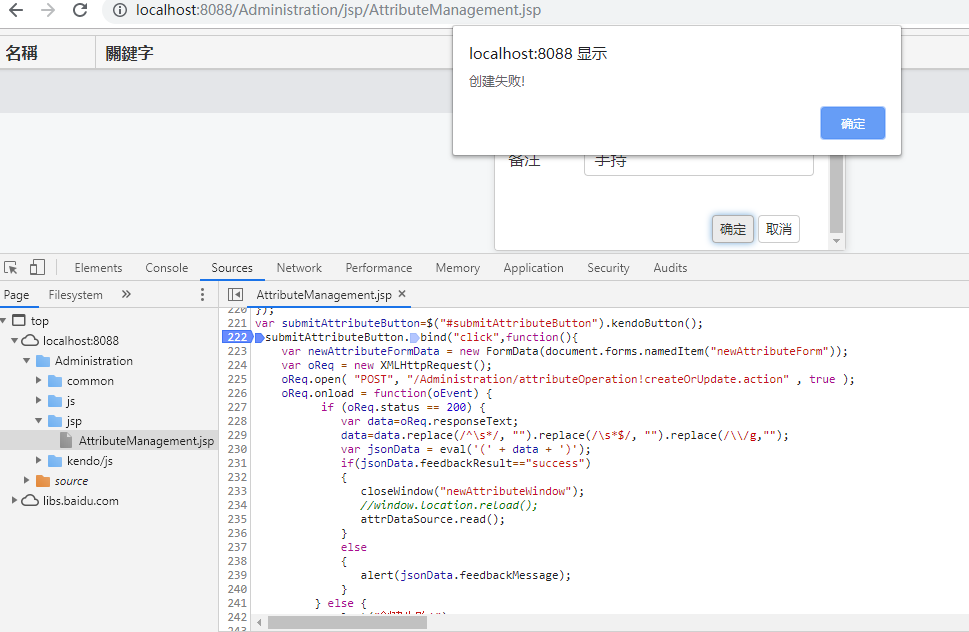Click the popup window's vertical scrollbar thumb
The width and height of the screenshot is (969, 632).
point(836,193)
